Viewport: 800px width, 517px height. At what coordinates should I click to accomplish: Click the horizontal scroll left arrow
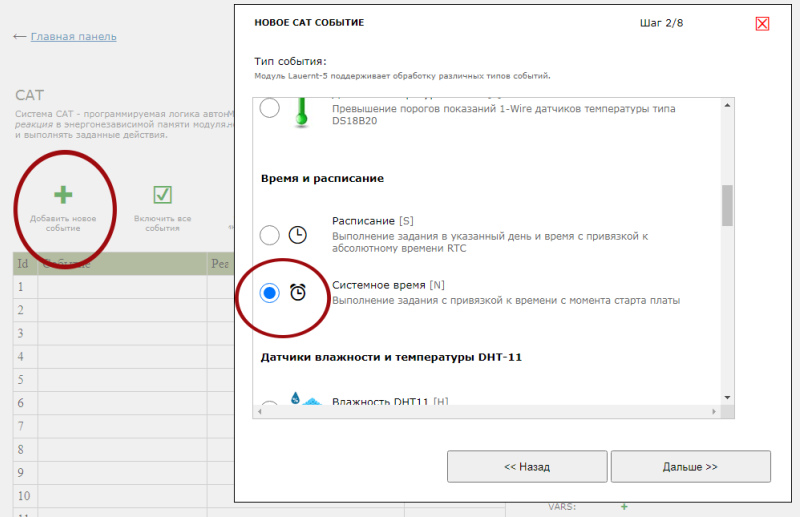260,411
